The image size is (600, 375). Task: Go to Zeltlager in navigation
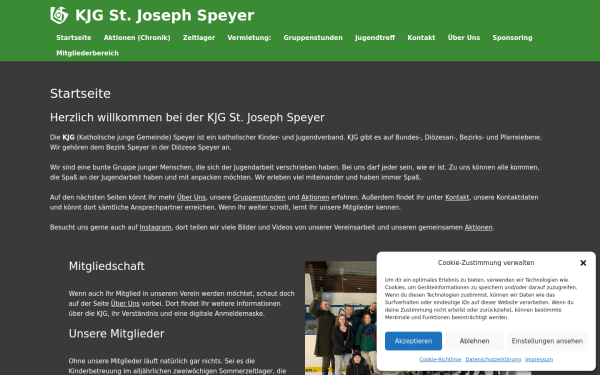click(199, 38)
